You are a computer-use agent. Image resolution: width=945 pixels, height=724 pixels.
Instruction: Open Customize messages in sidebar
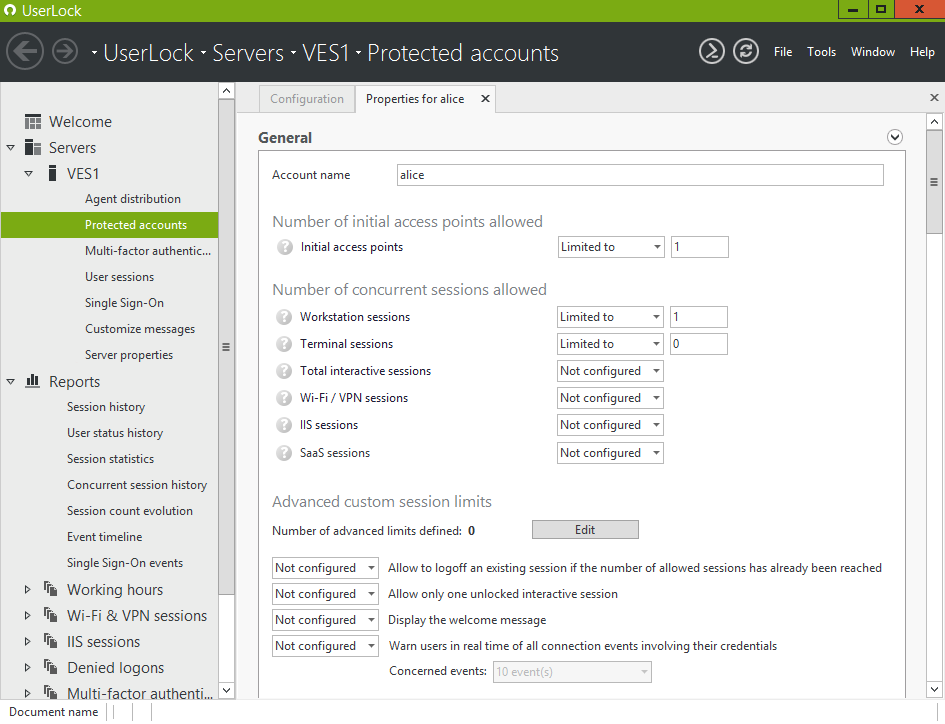[x=140, y=329]
